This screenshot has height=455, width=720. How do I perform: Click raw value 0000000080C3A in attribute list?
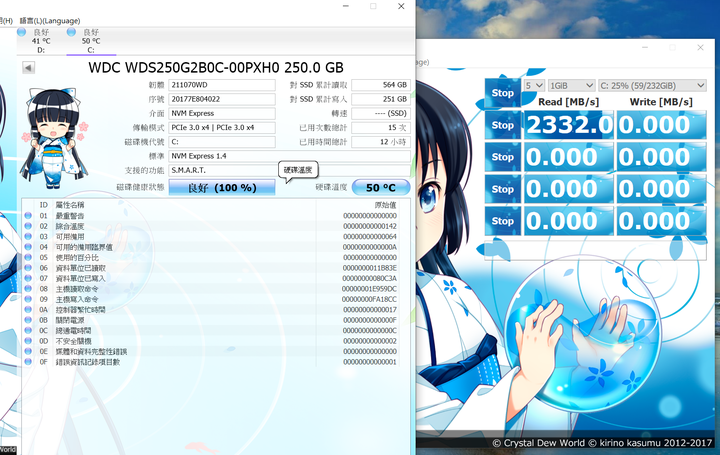(x=370, y=278)
